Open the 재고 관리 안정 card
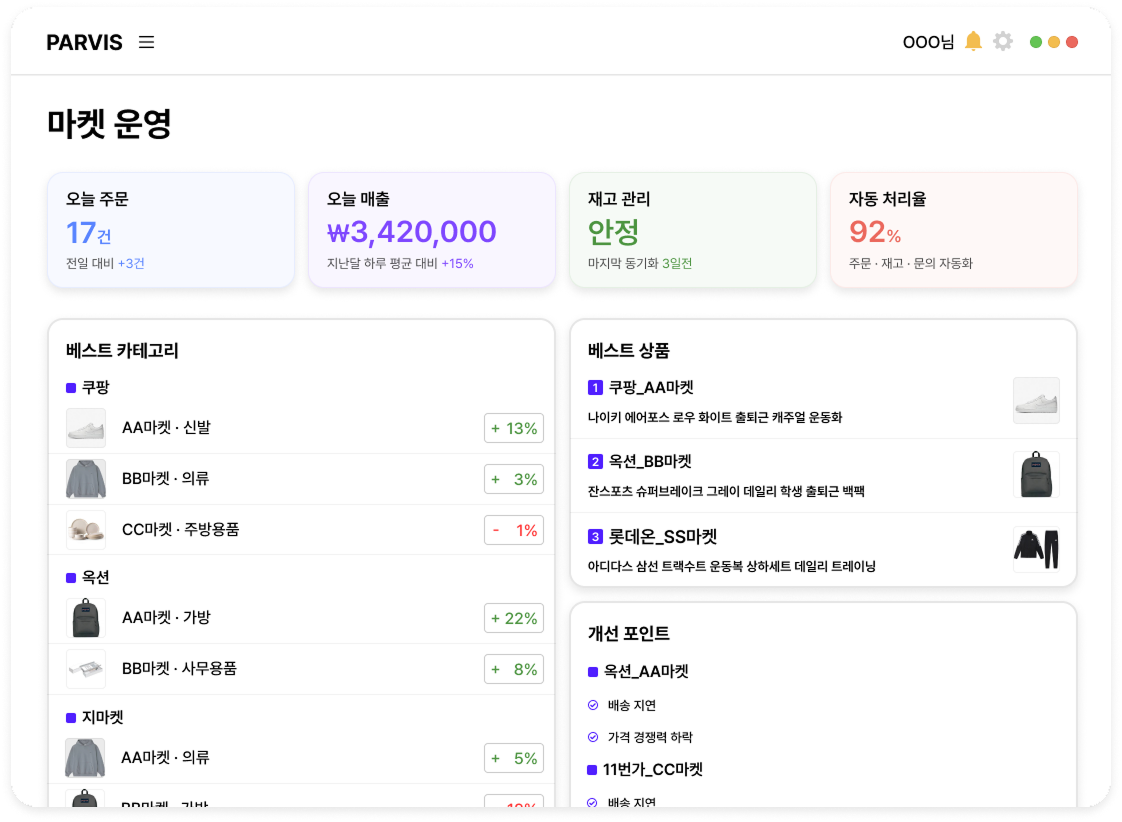 click(x=693, y=230)
